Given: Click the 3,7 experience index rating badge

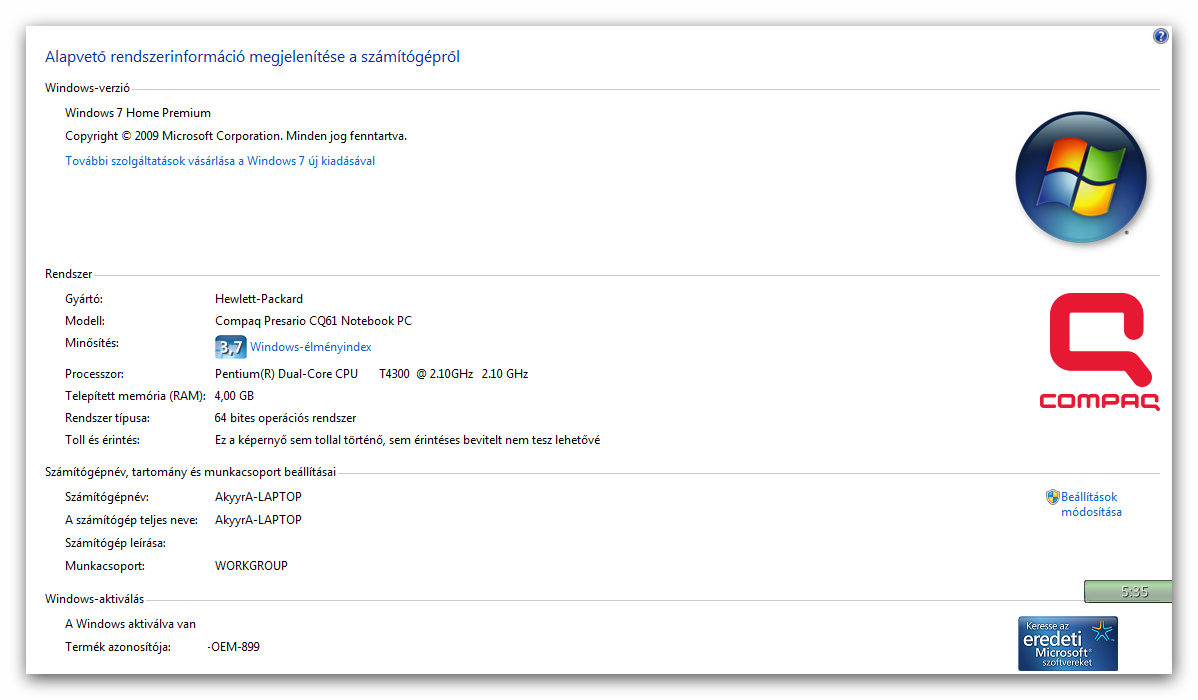Looking at the screenshot, I should (230, 347).
